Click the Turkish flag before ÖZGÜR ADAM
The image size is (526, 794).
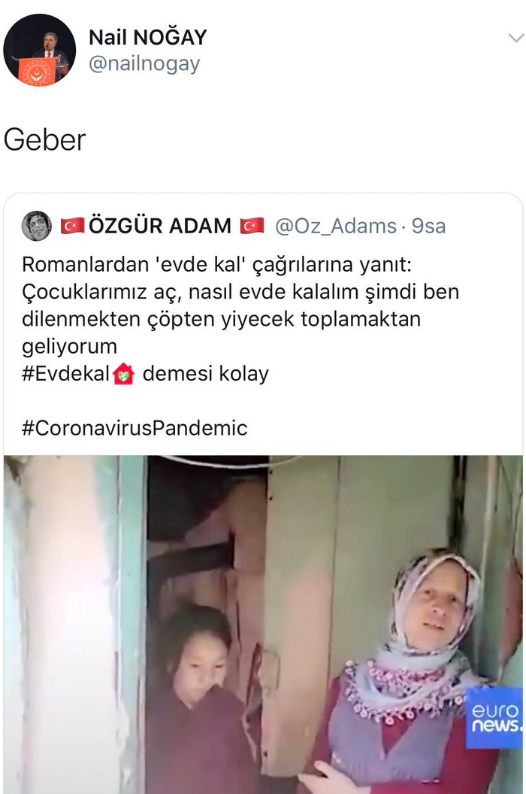point(72,226)
